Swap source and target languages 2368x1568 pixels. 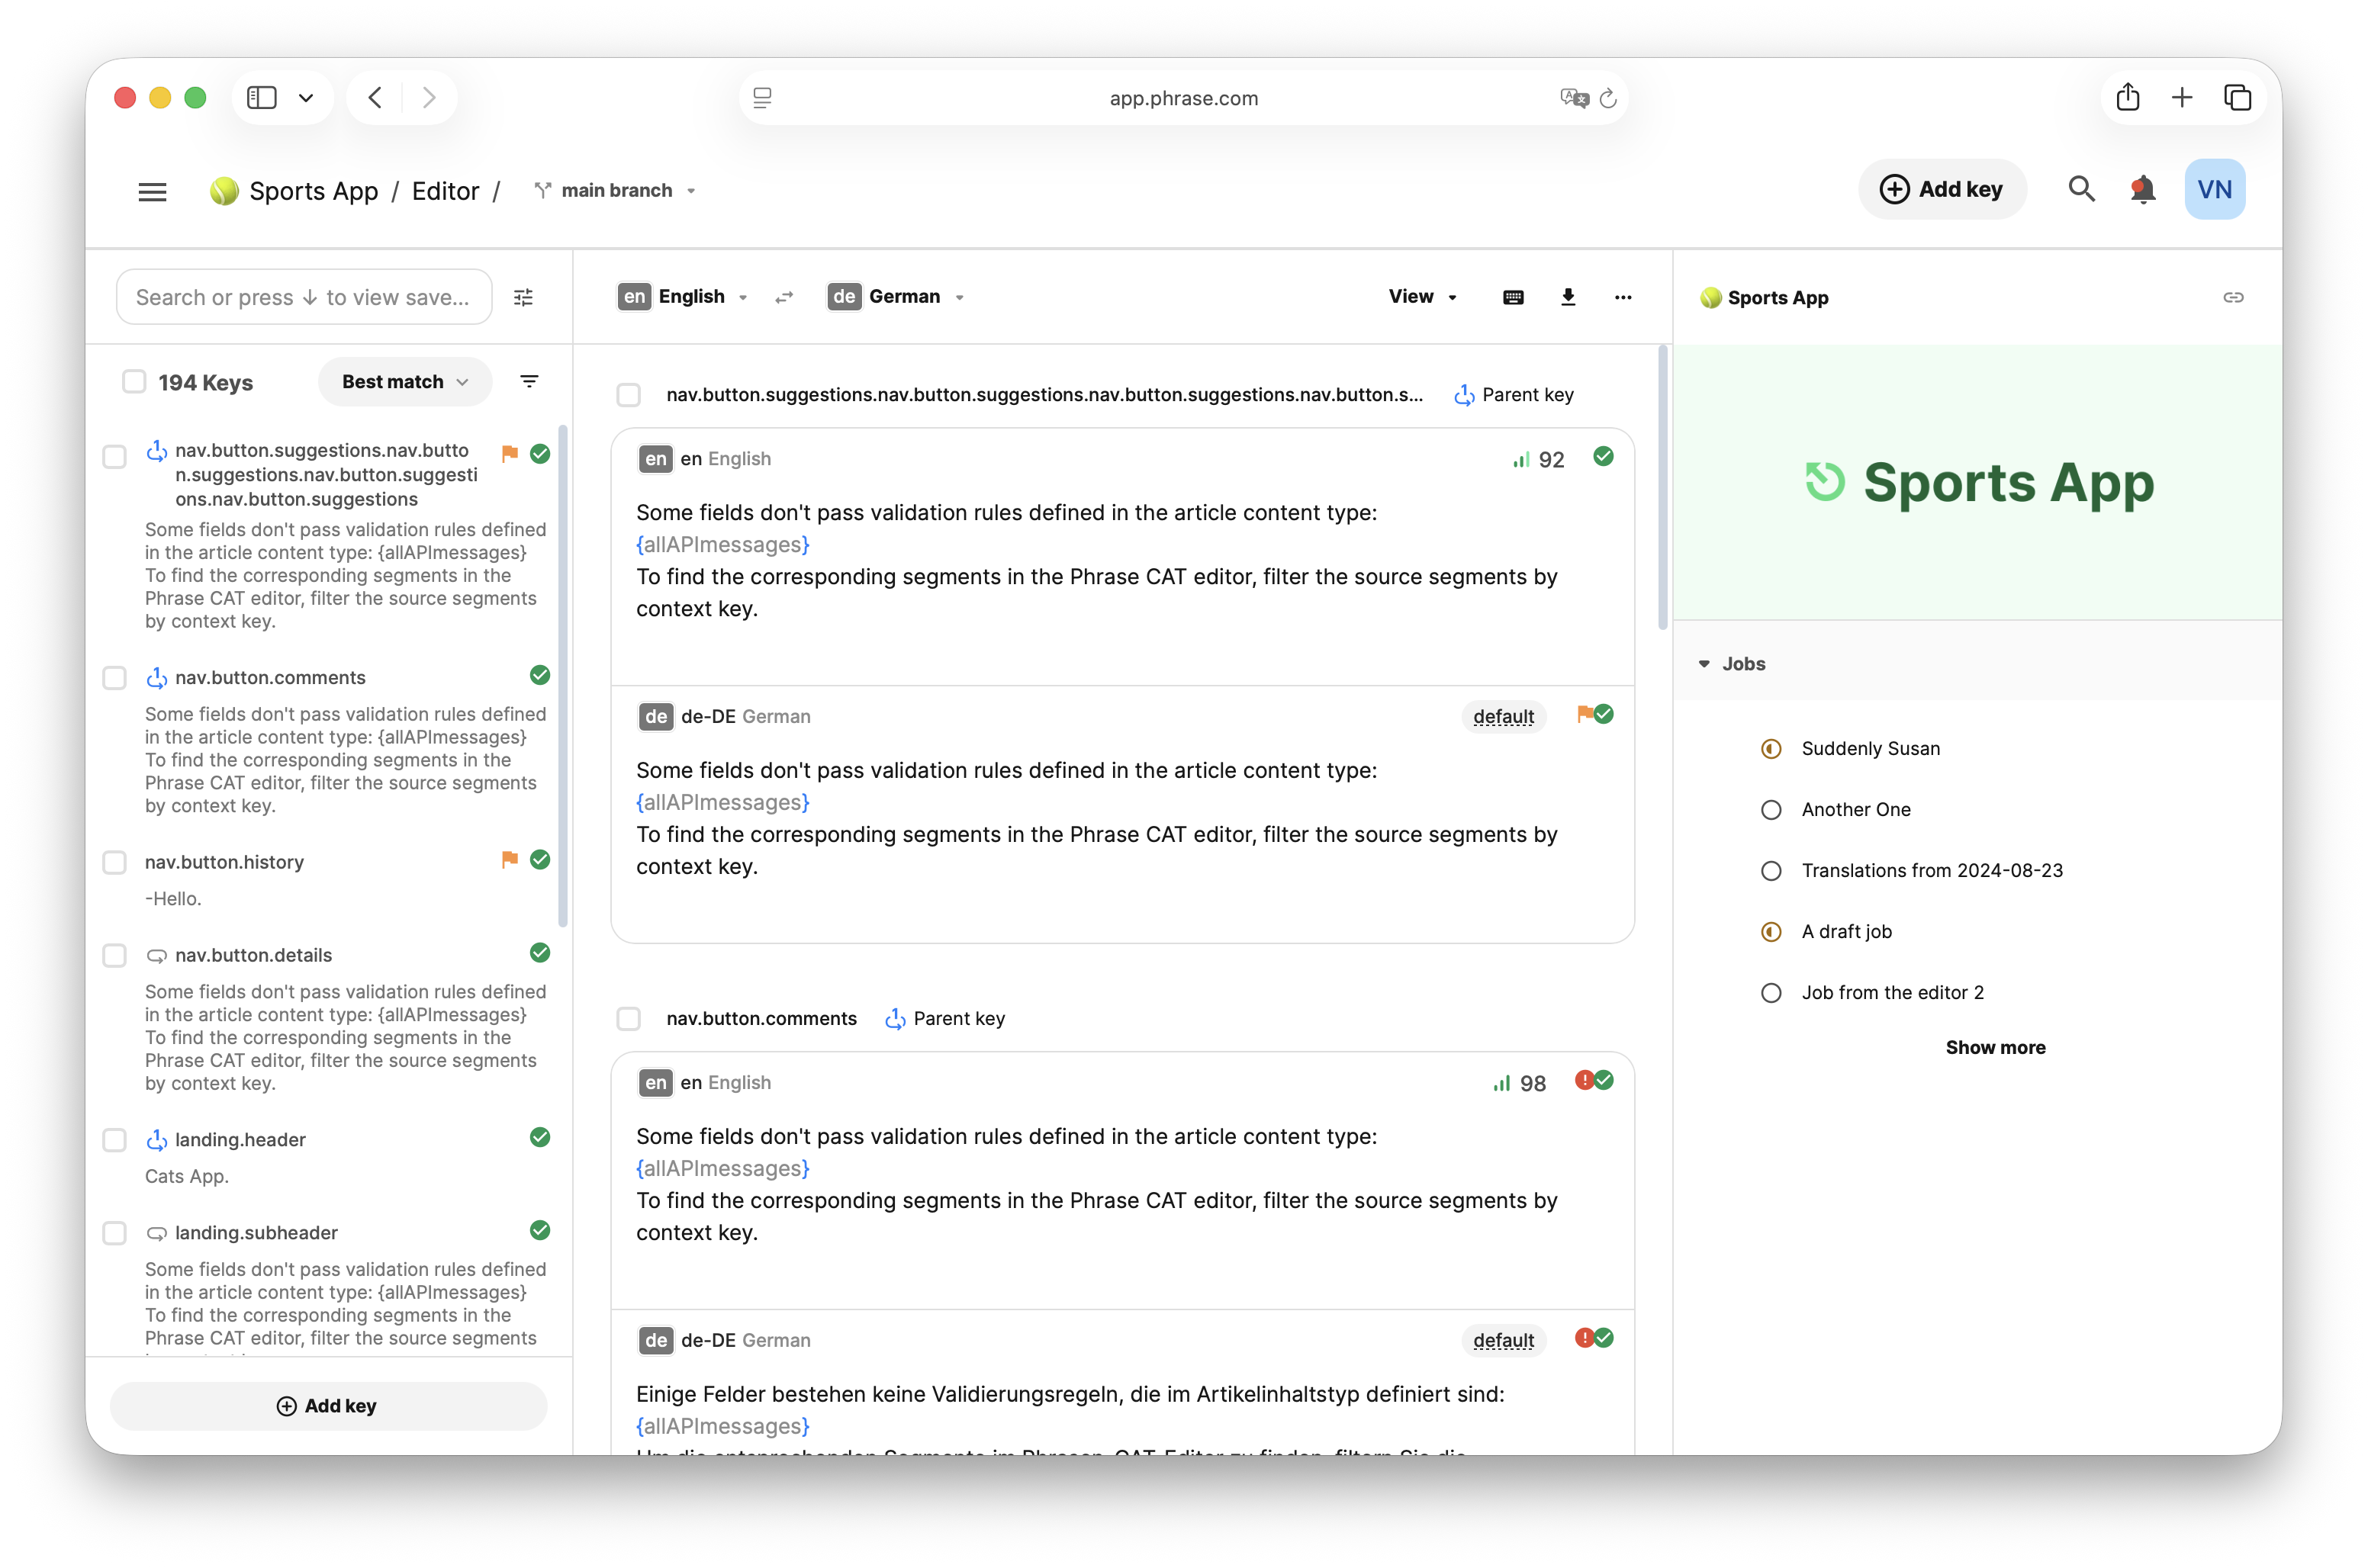pos(784,297)
